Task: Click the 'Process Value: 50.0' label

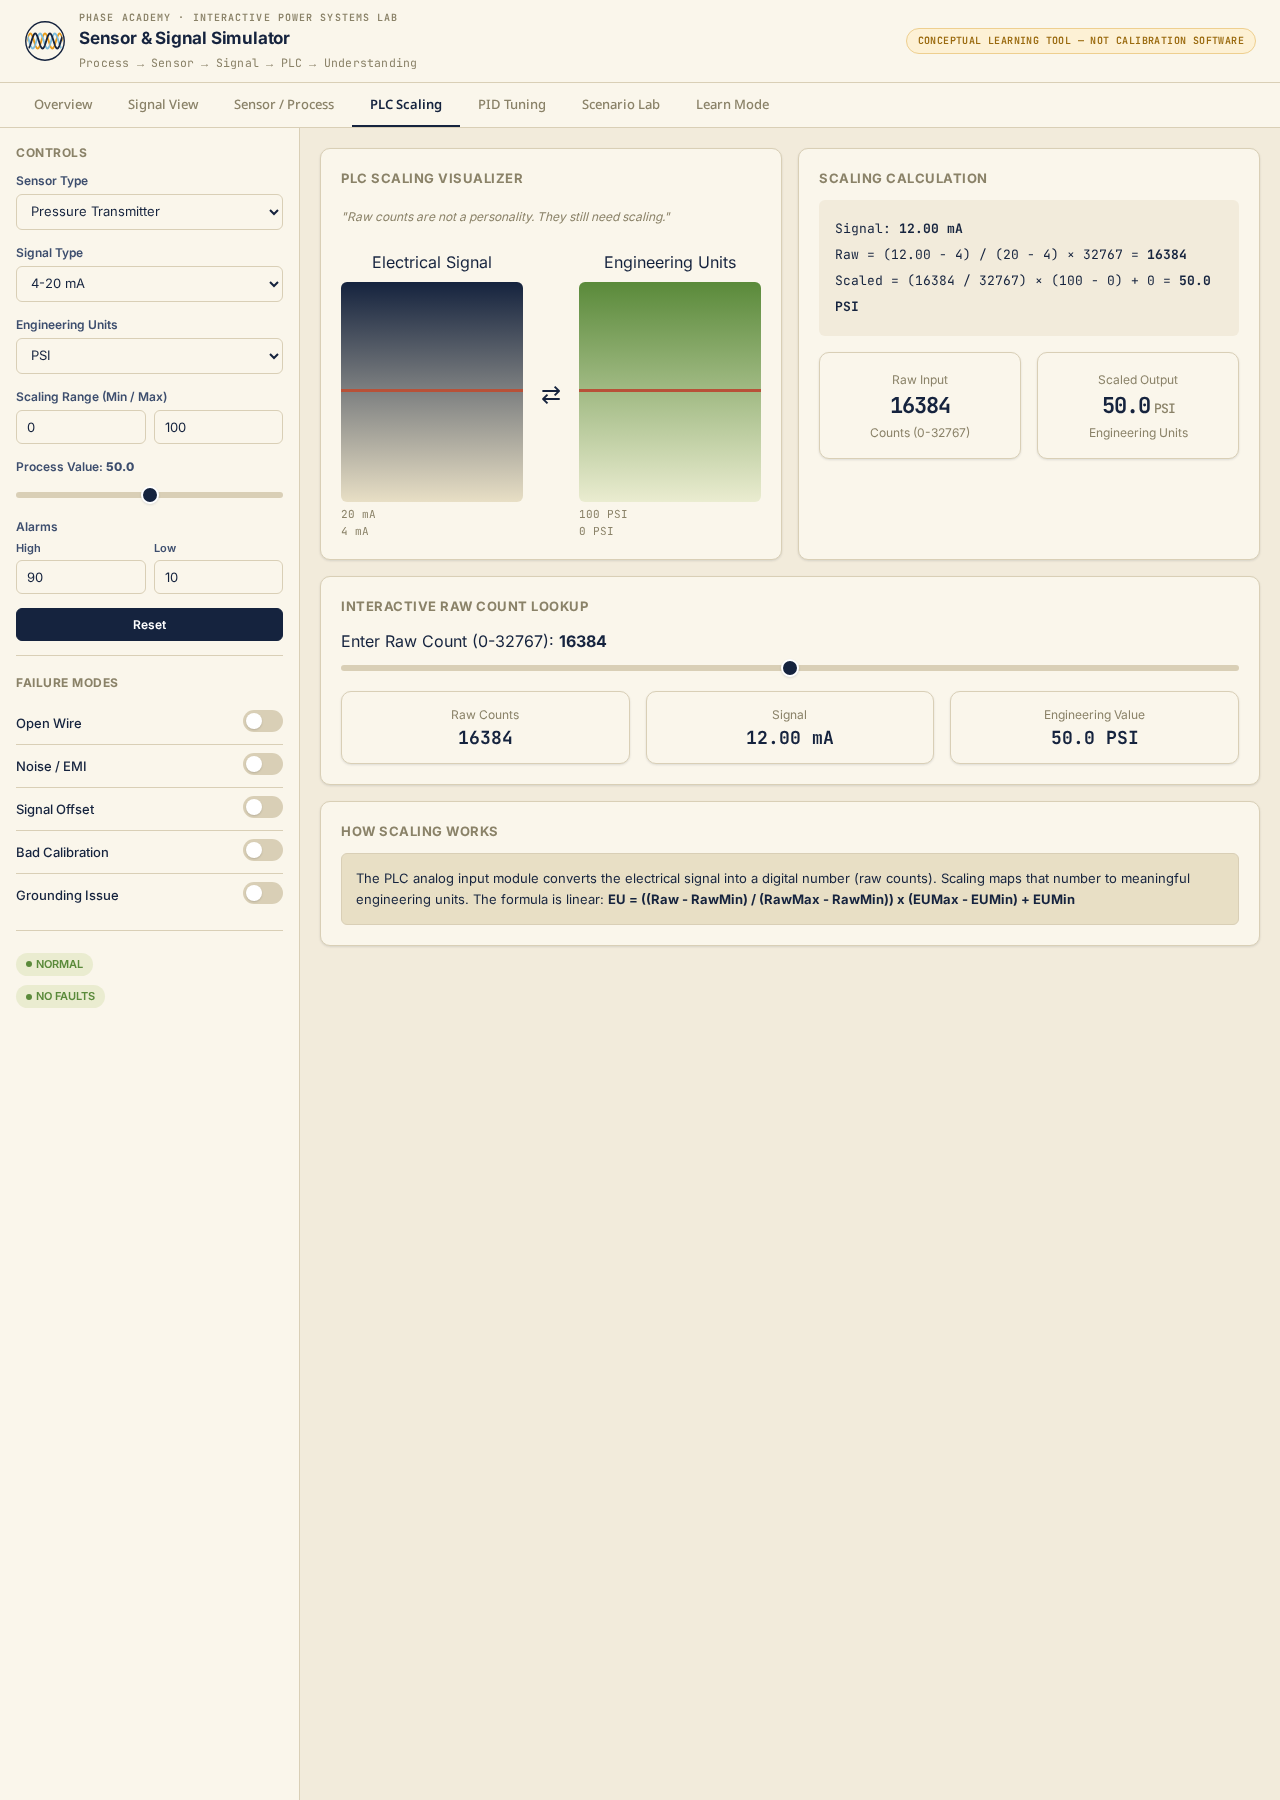Action: 75,467
